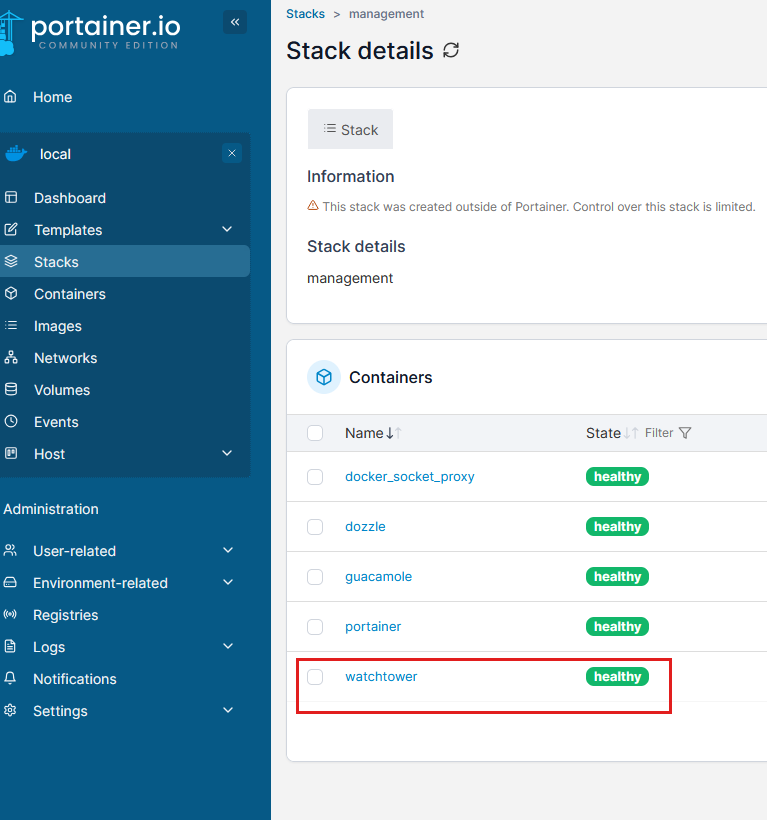Click the Containers panel cube icon

click(324, 377)
